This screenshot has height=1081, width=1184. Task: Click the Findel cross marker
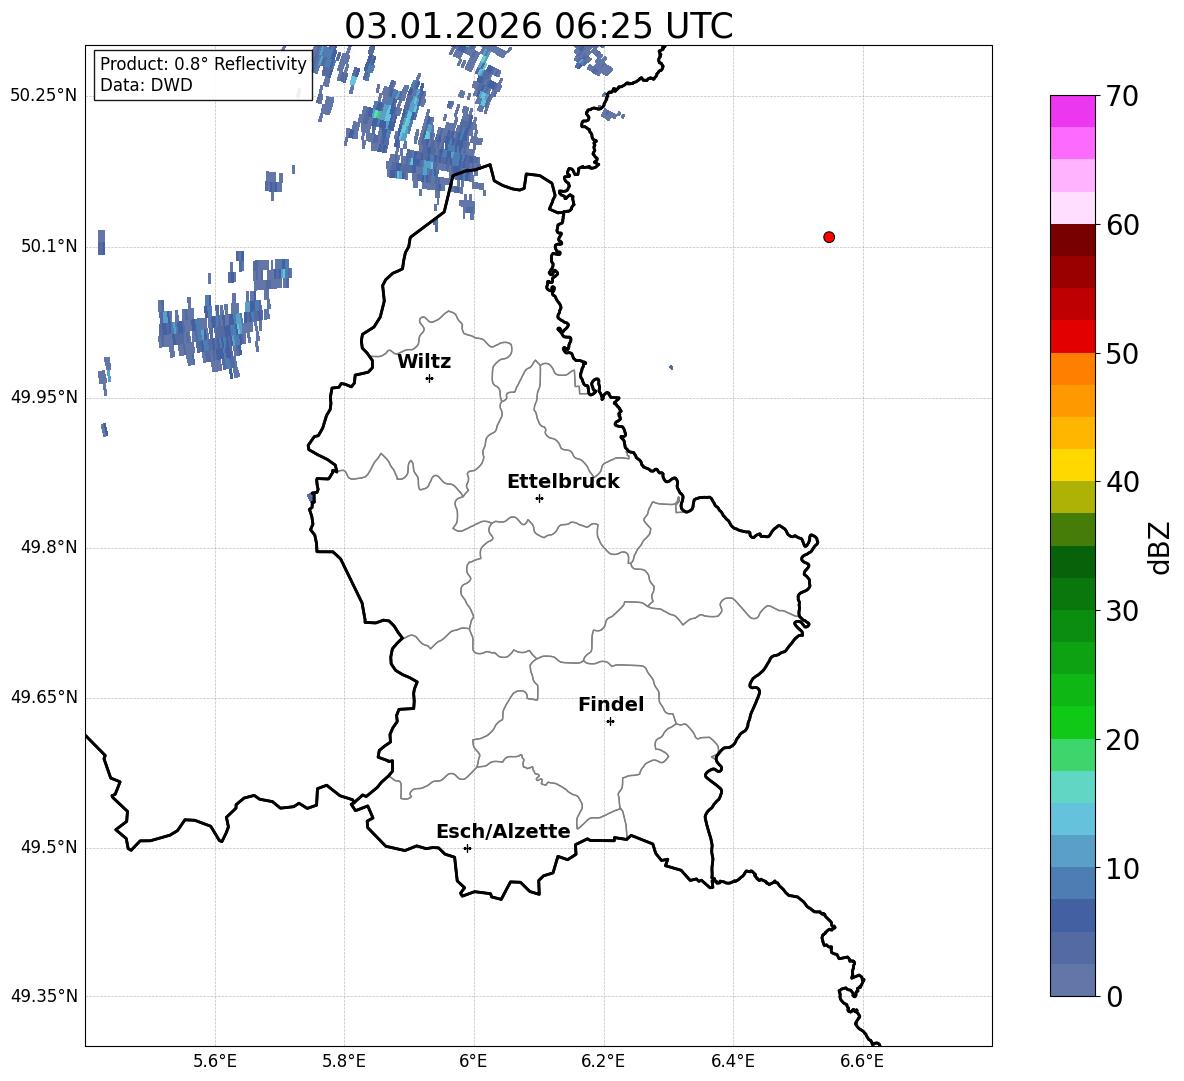pos(610,722)
